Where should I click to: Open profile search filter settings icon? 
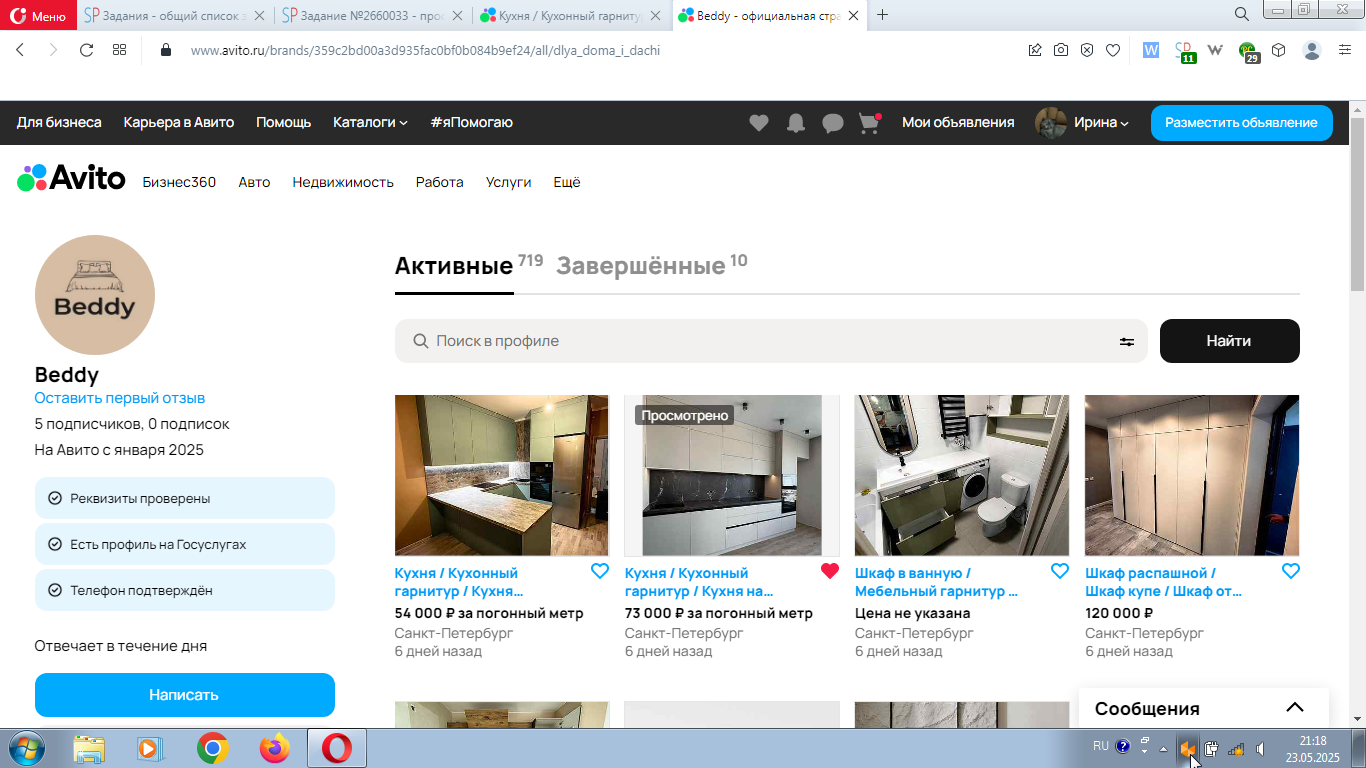click(x=1127, y=342)
